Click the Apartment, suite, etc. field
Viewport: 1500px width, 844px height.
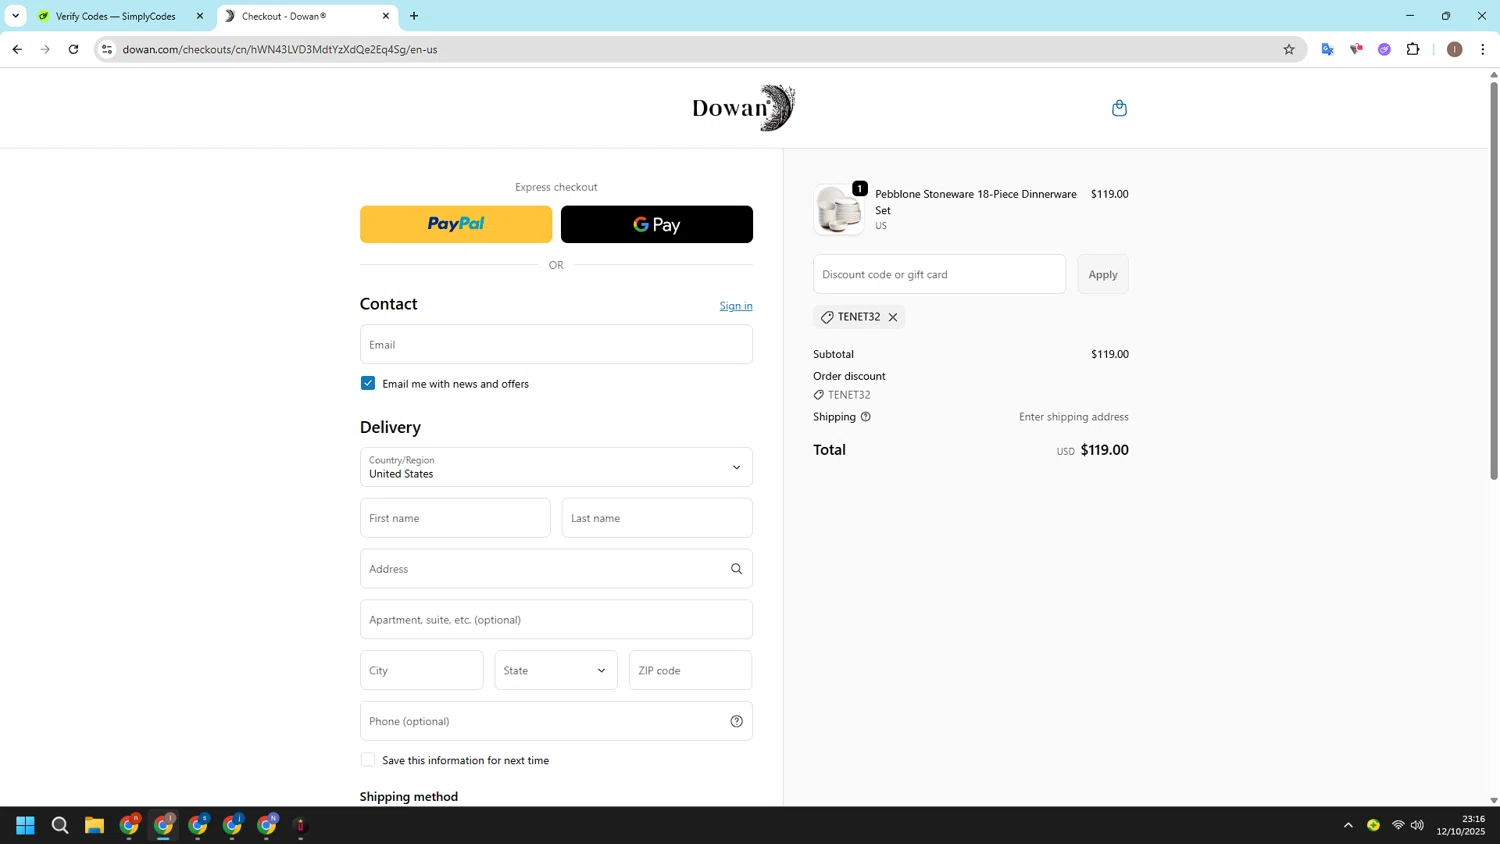[x=556, y=620]
